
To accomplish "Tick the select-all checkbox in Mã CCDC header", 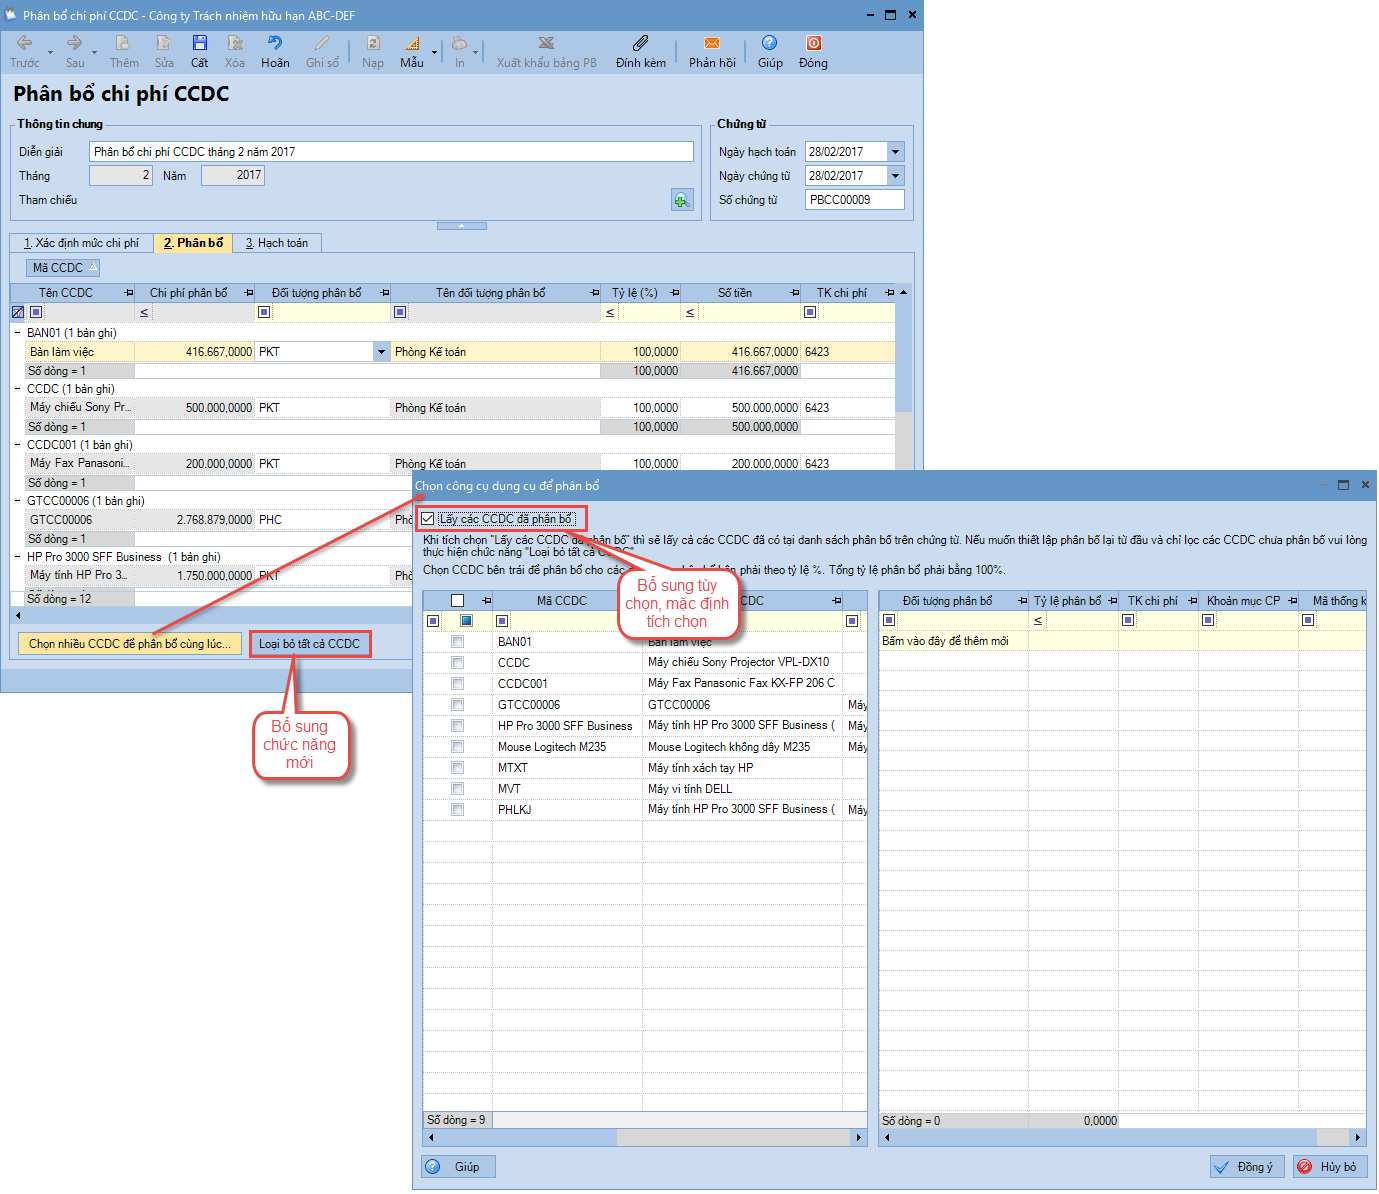I will [x=458, y=601].
